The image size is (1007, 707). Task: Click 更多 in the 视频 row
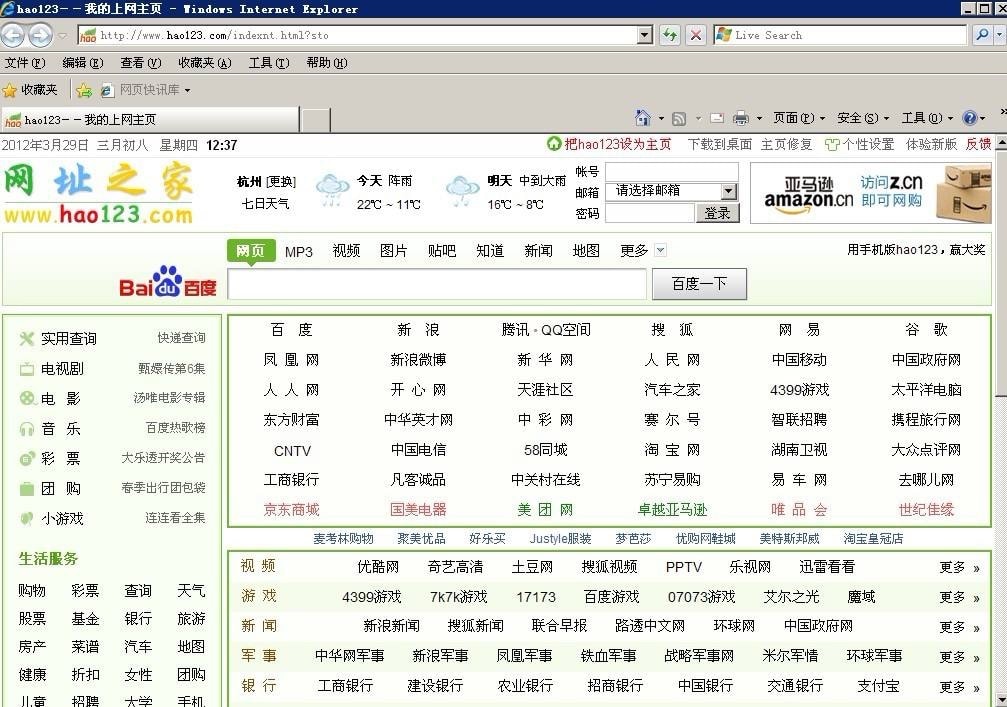(x=959, y=567)
